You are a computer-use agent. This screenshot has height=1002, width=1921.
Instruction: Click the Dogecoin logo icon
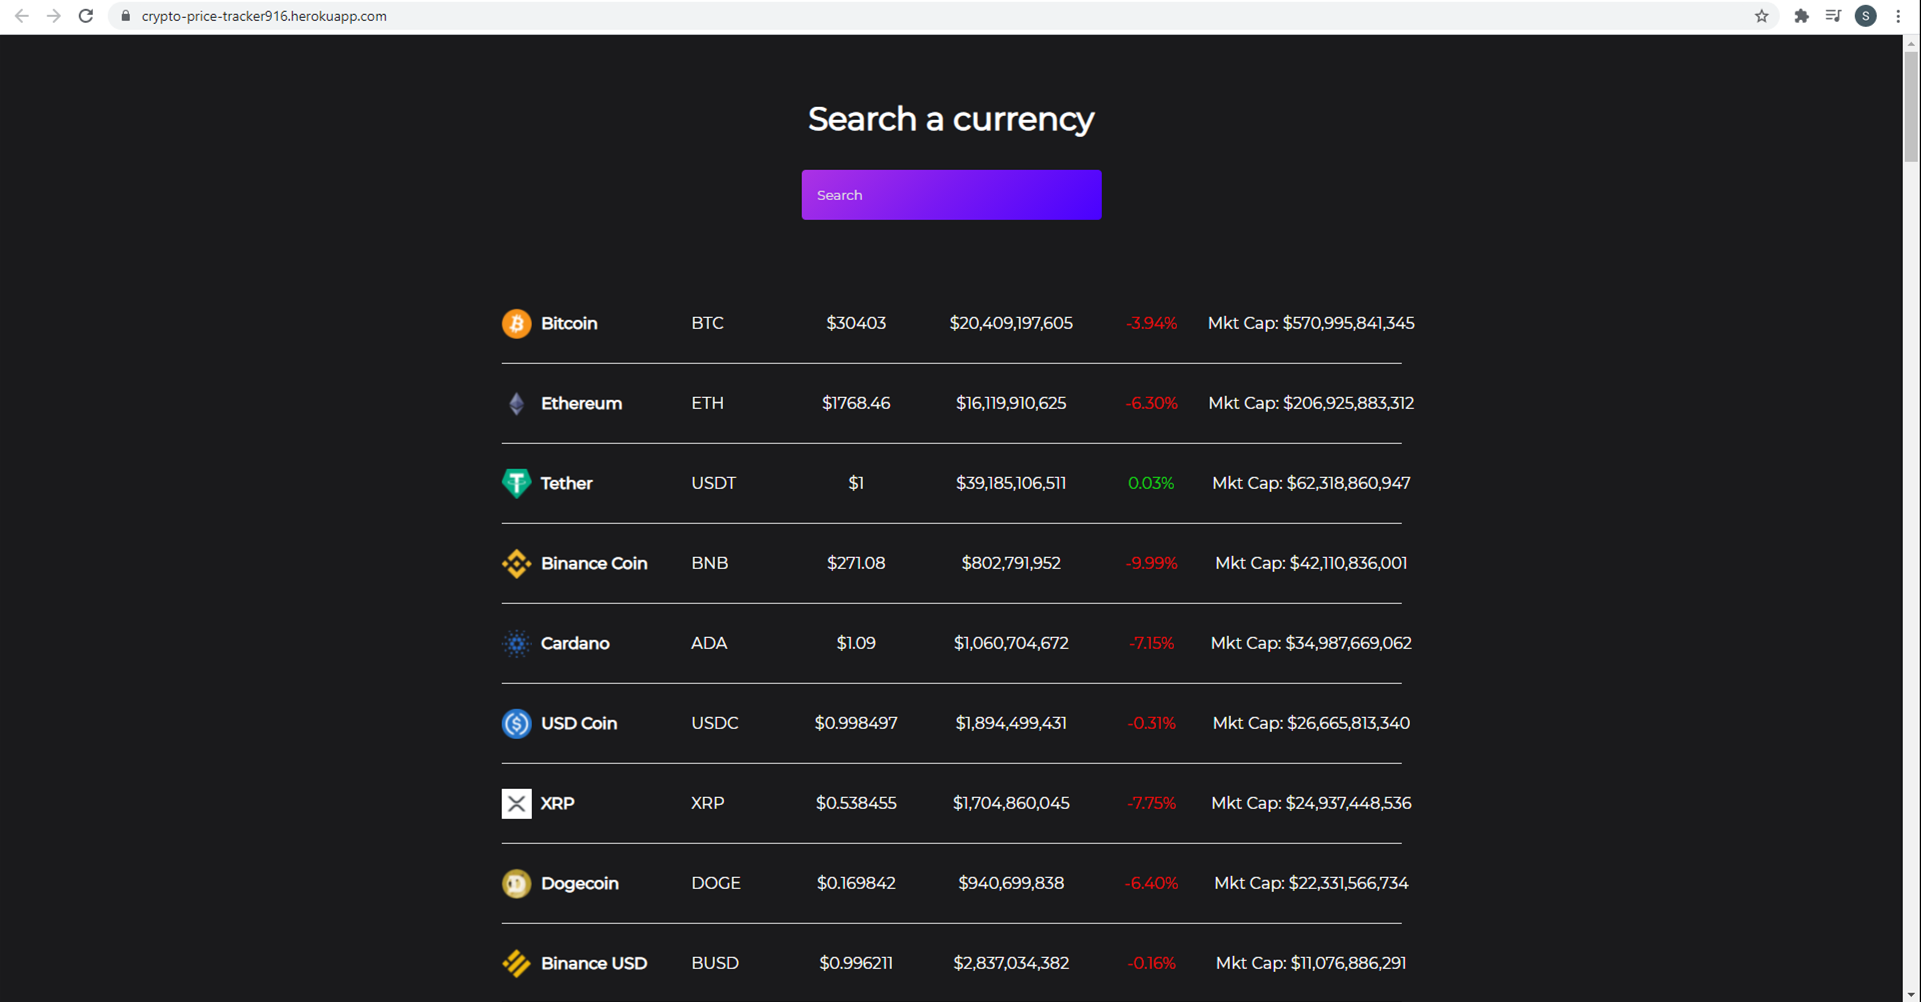pyautogui.click(x=516, y=883)
